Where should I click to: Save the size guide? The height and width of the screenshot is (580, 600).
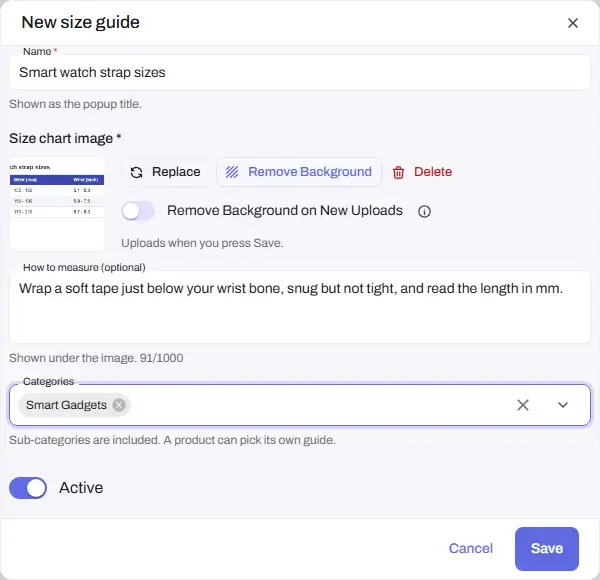[x=546, y=549]
